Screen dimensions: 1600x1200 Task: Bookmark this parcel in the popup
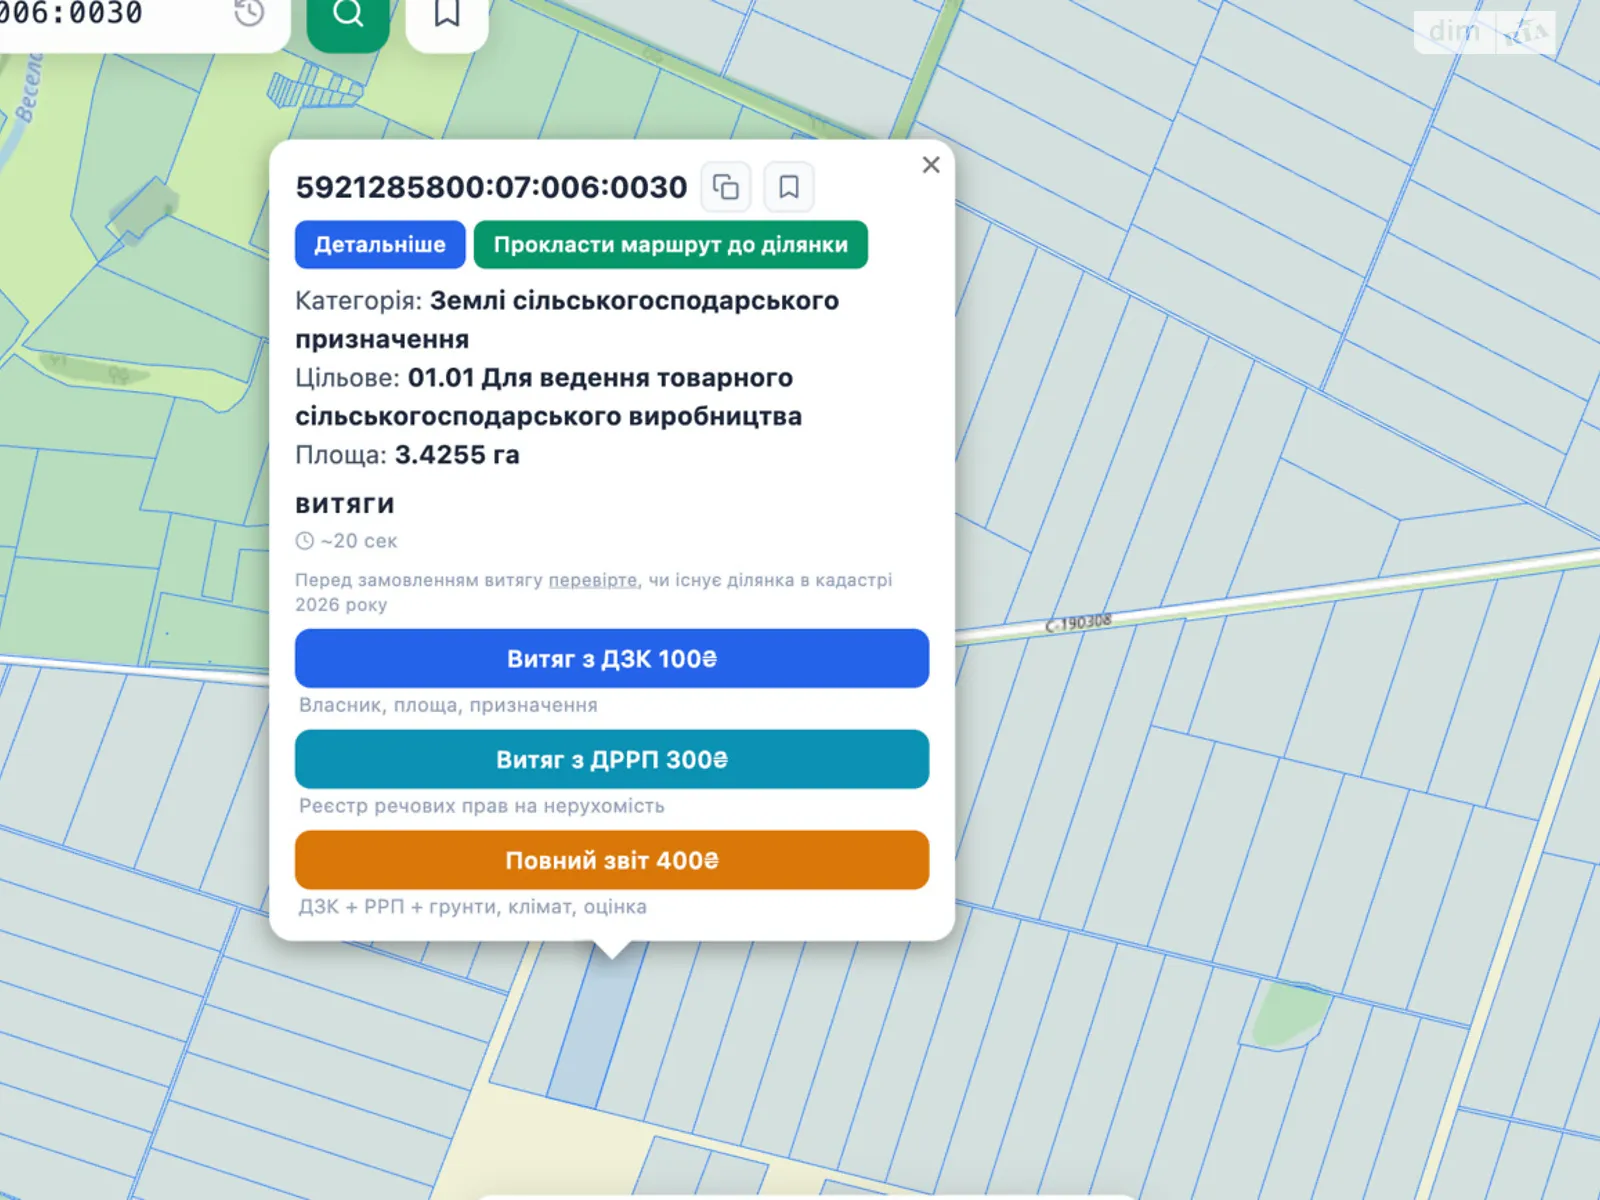(x=788, y=187)
